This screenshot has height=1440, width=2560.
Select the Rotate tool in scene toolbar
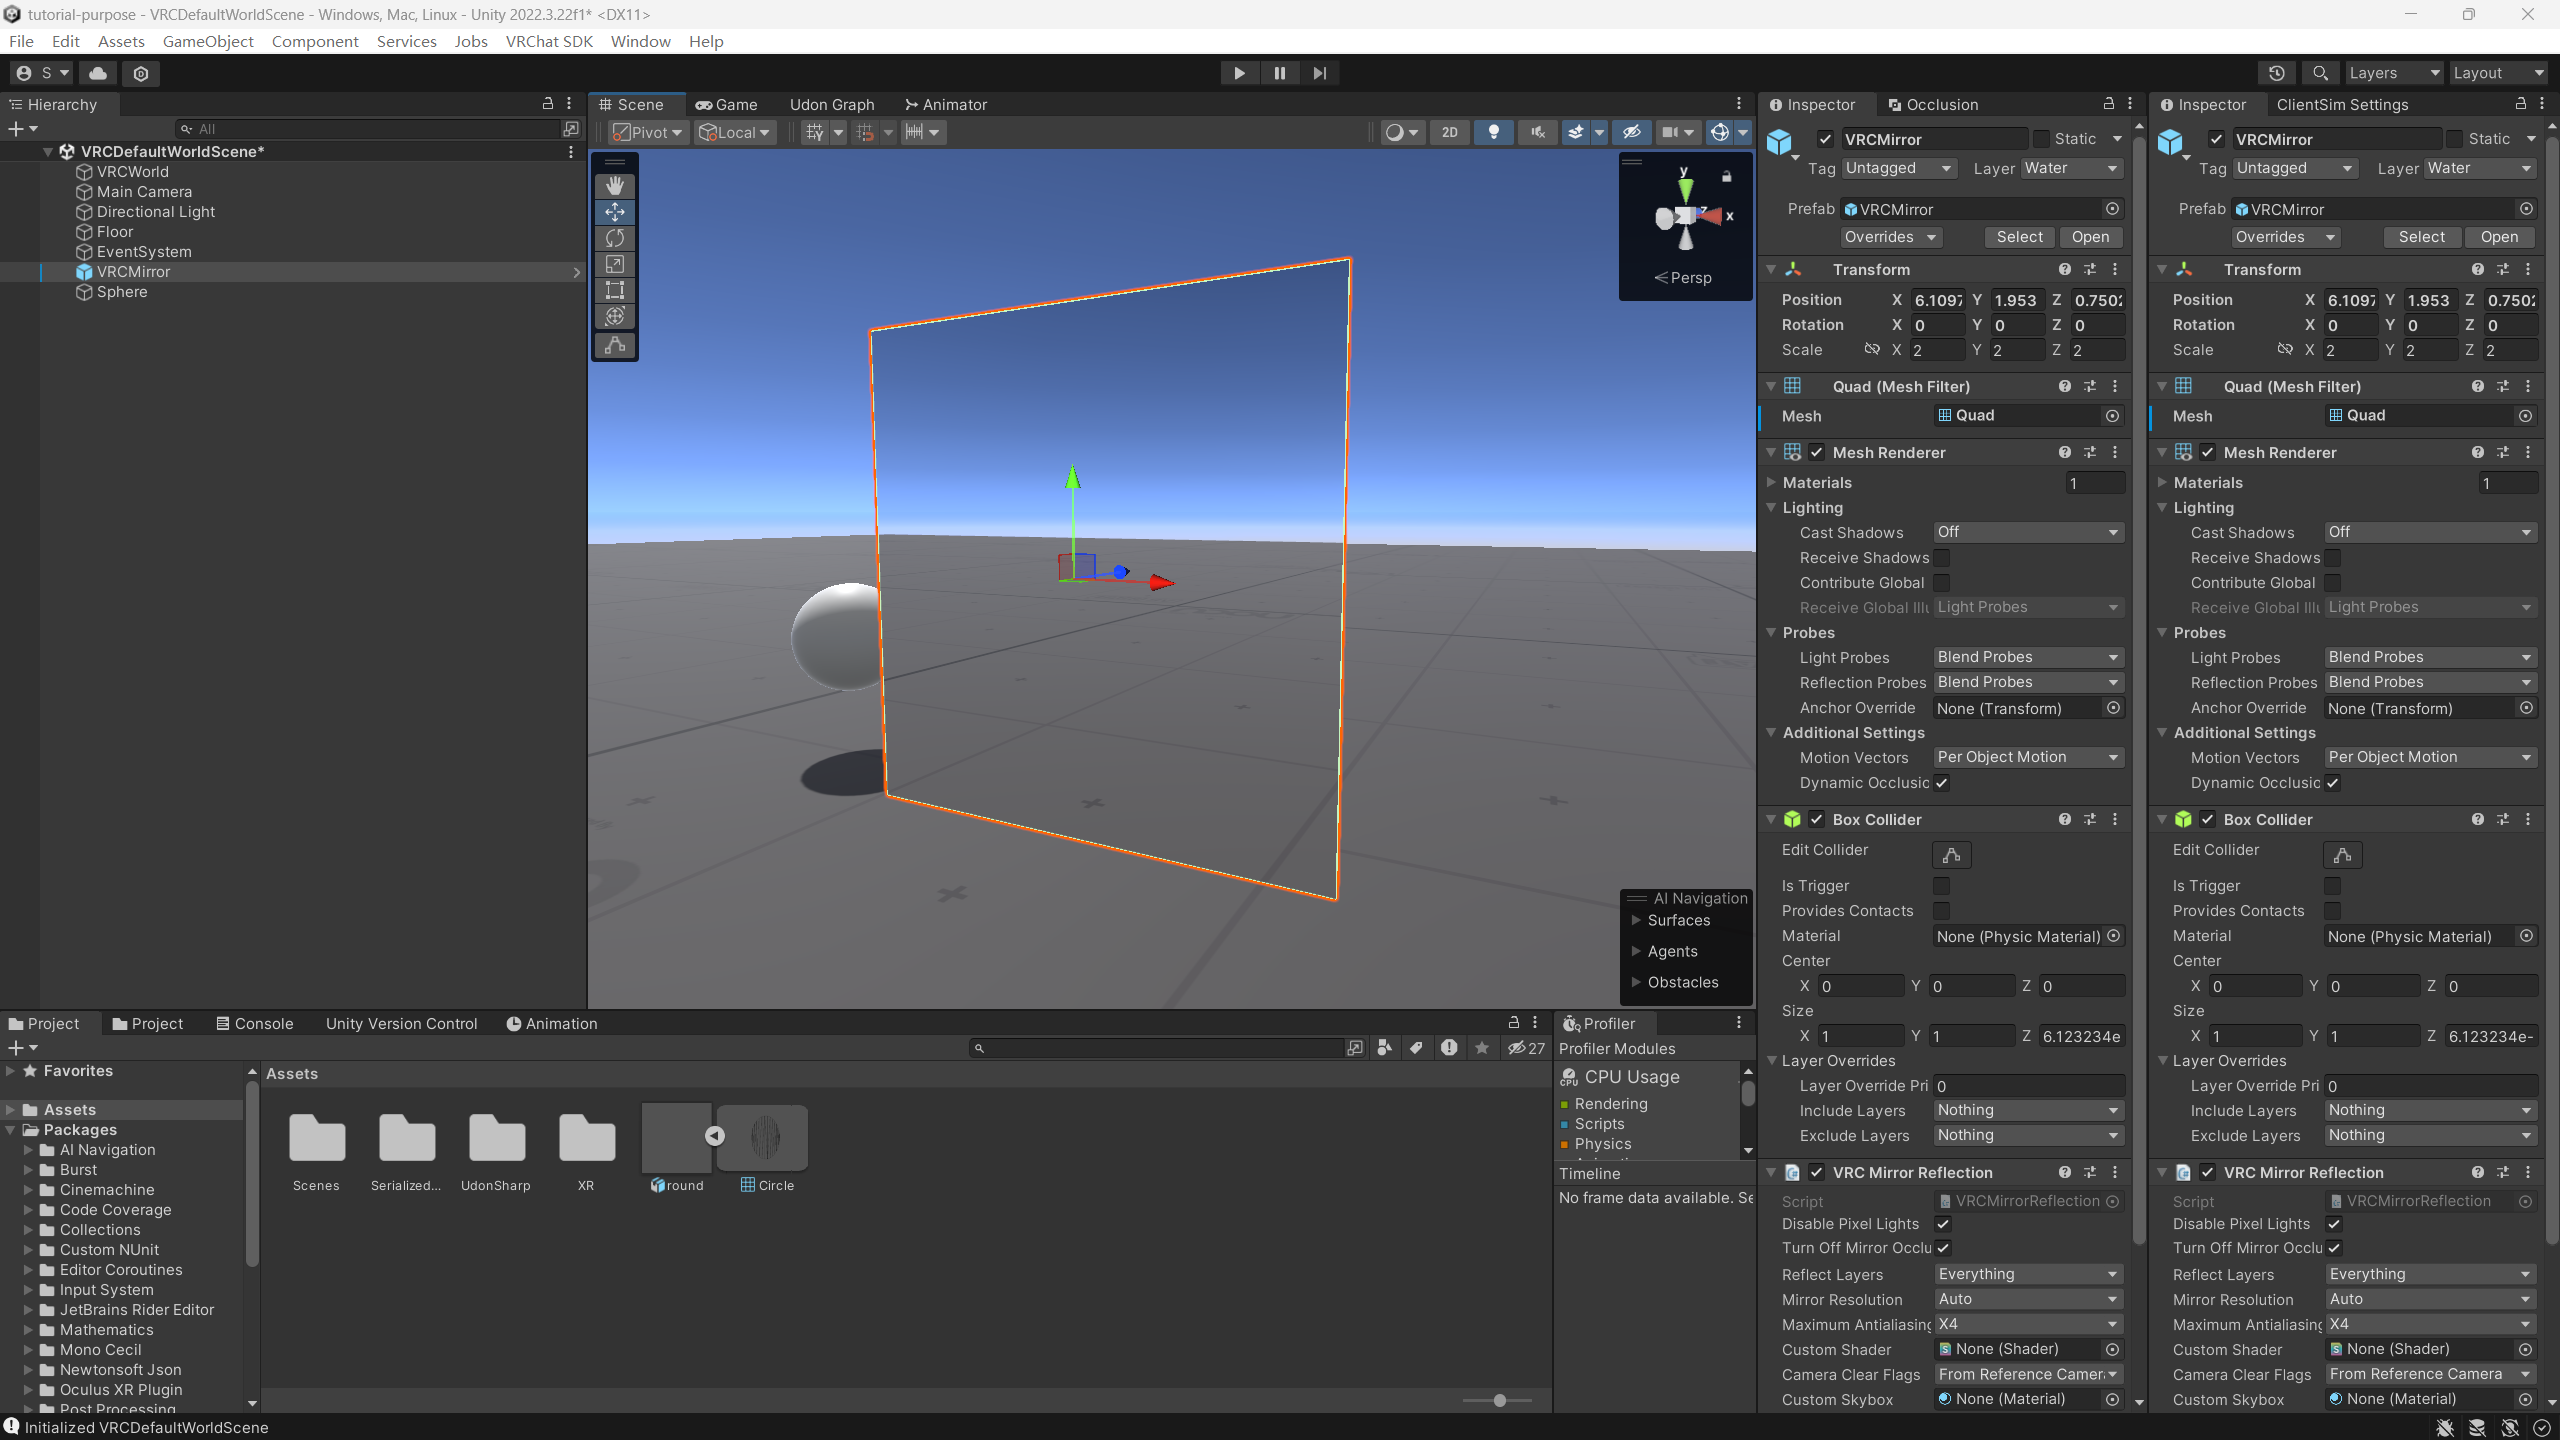pos(615,238)
